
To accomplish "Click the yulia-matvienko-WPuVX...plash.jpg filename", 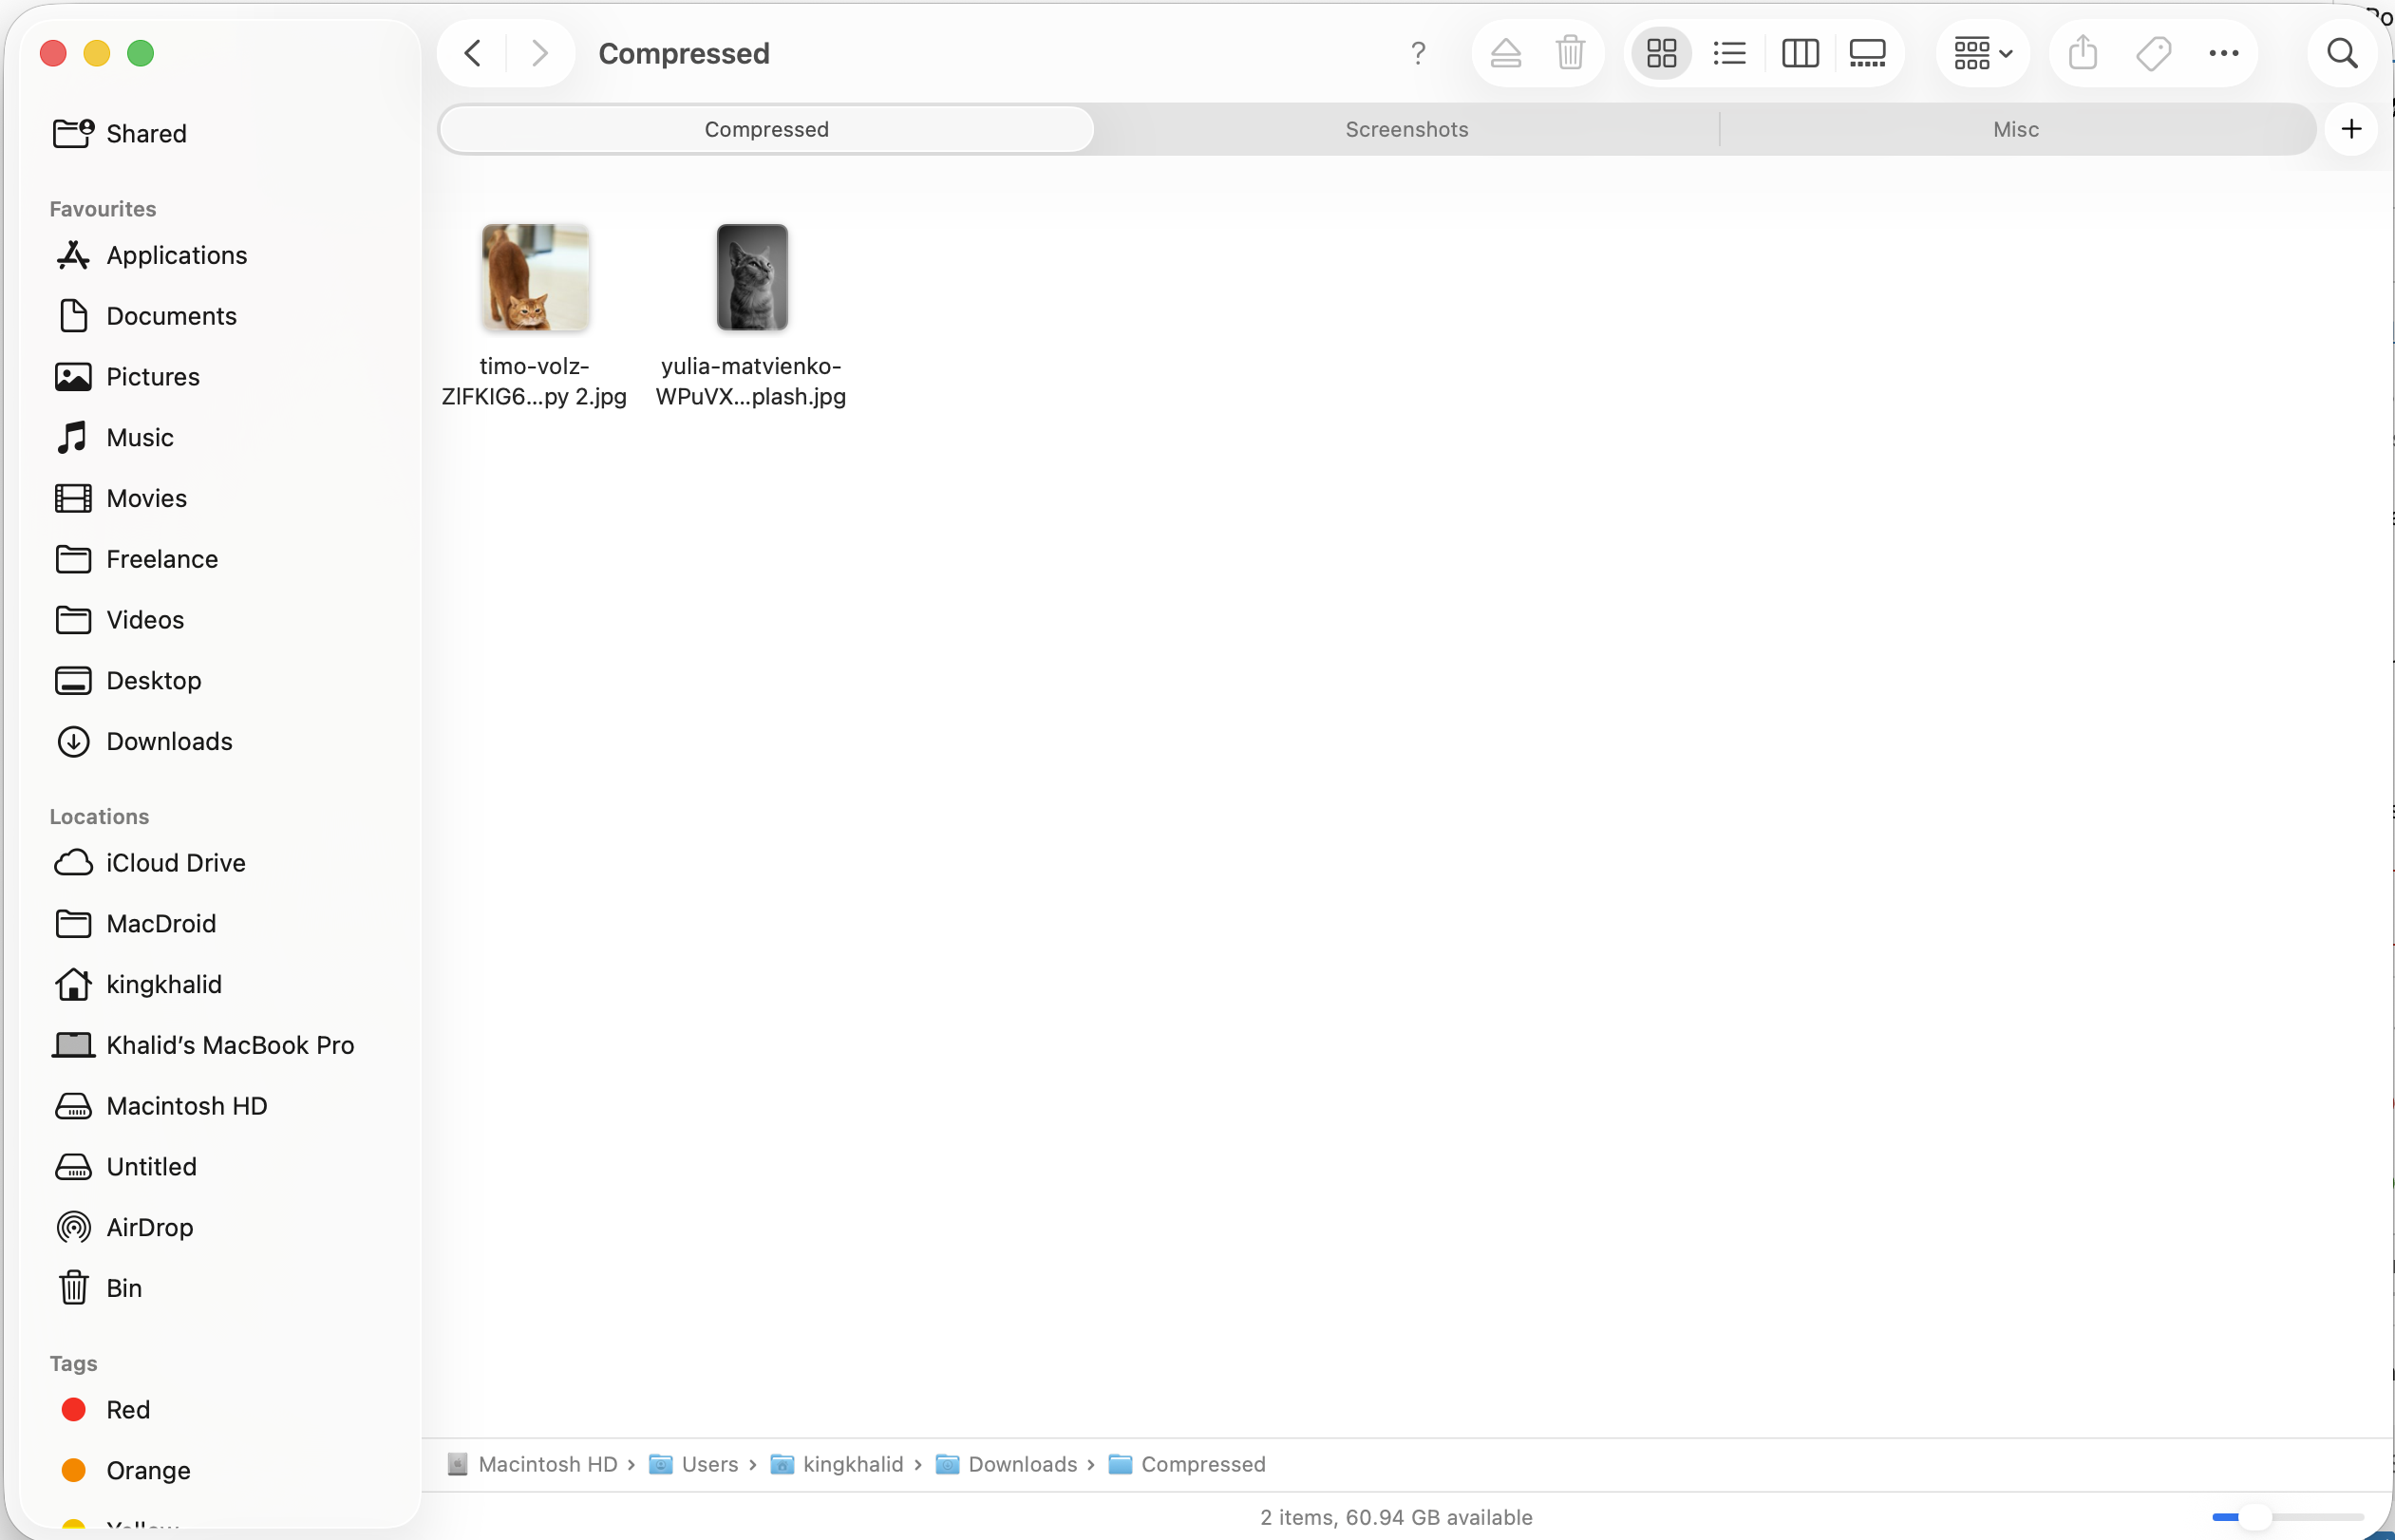I will tap(751, 381).
